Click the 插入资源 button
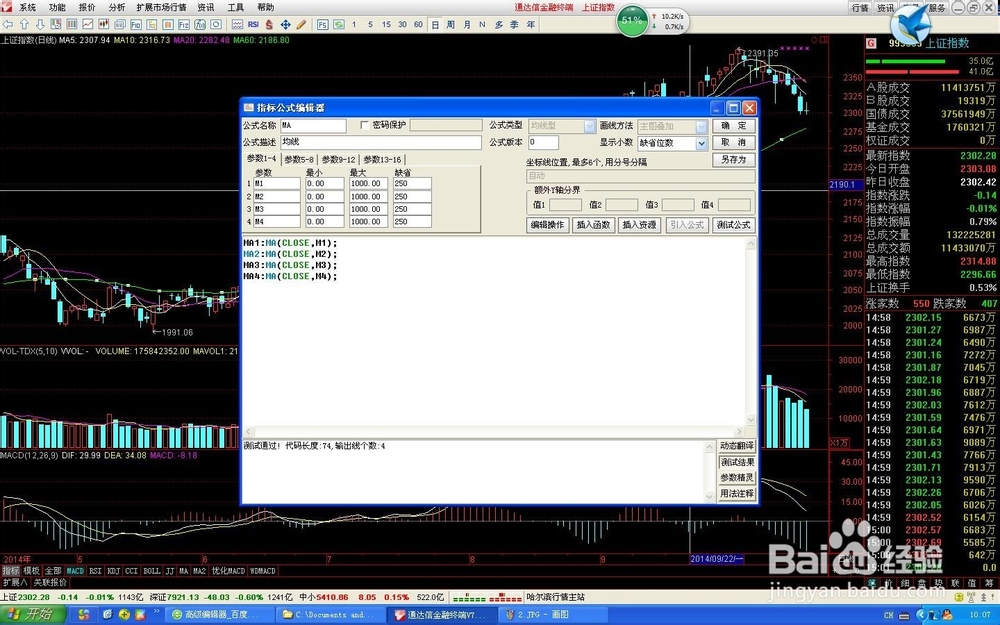The width and height of the screenshot is (1000, 625). pyautogui.click(x=639, y=224)
